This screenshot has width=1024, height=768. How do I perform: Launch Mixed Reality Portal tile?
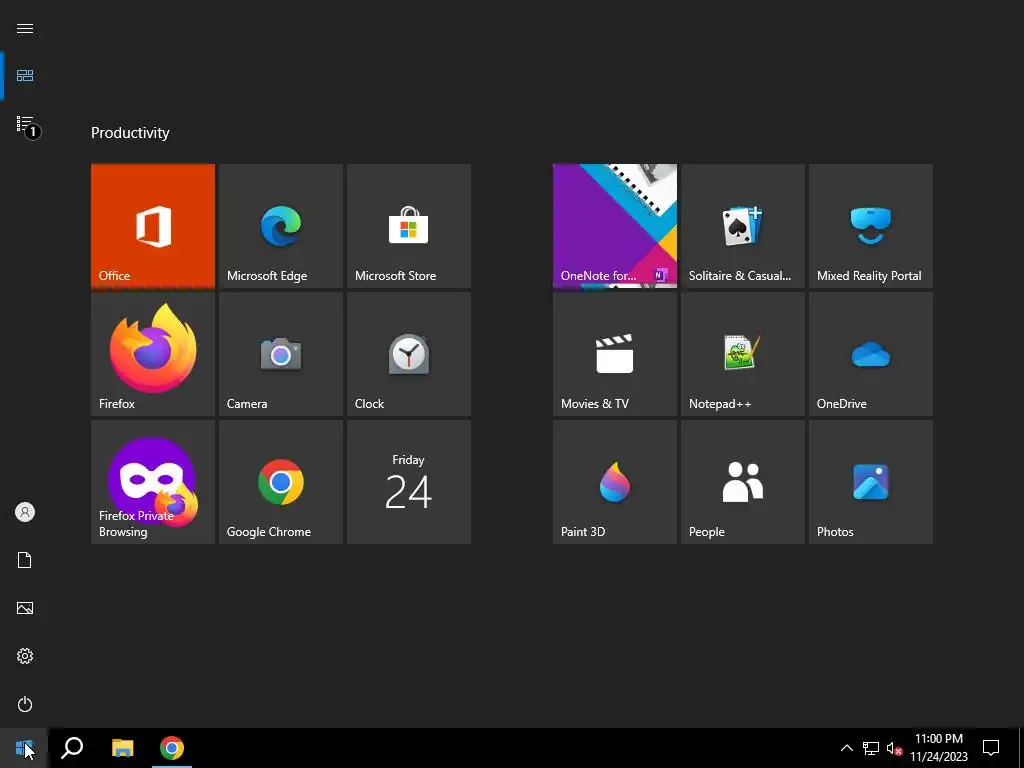point(871,225)
